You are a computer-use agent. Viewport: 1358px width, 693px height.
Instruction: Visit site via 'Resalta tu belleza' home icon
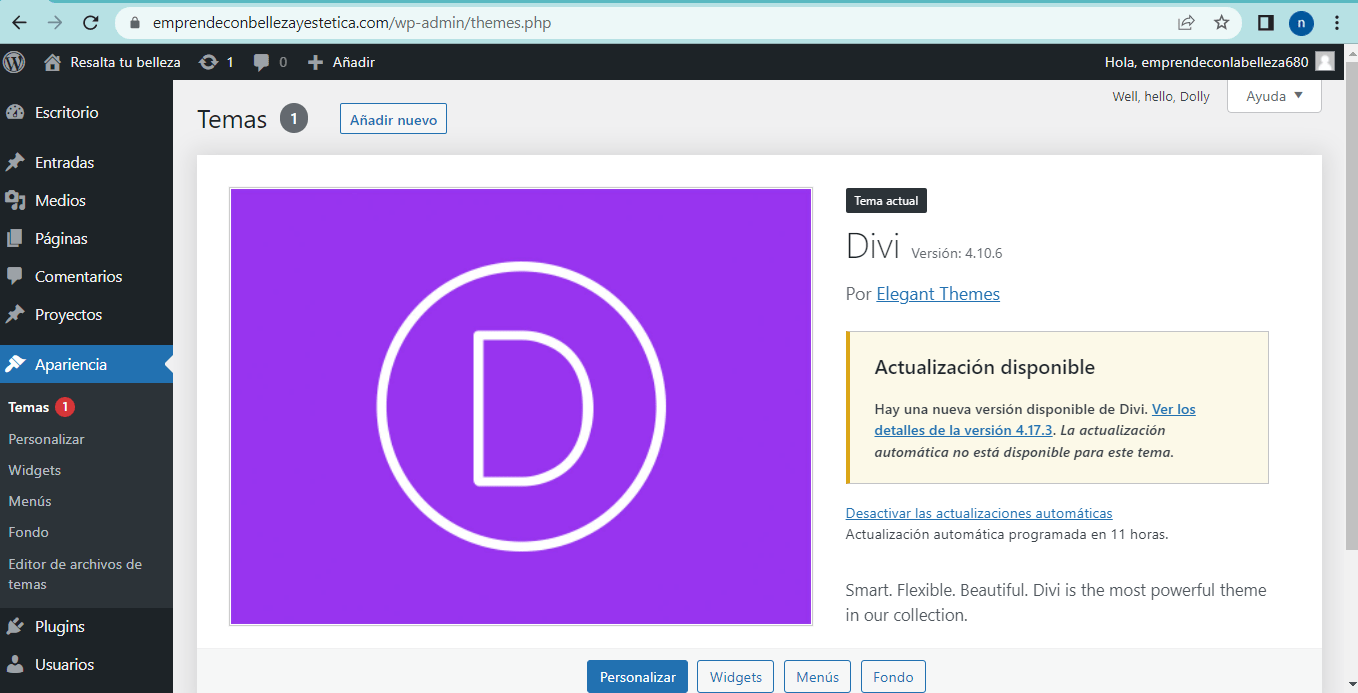click(53, 62)
